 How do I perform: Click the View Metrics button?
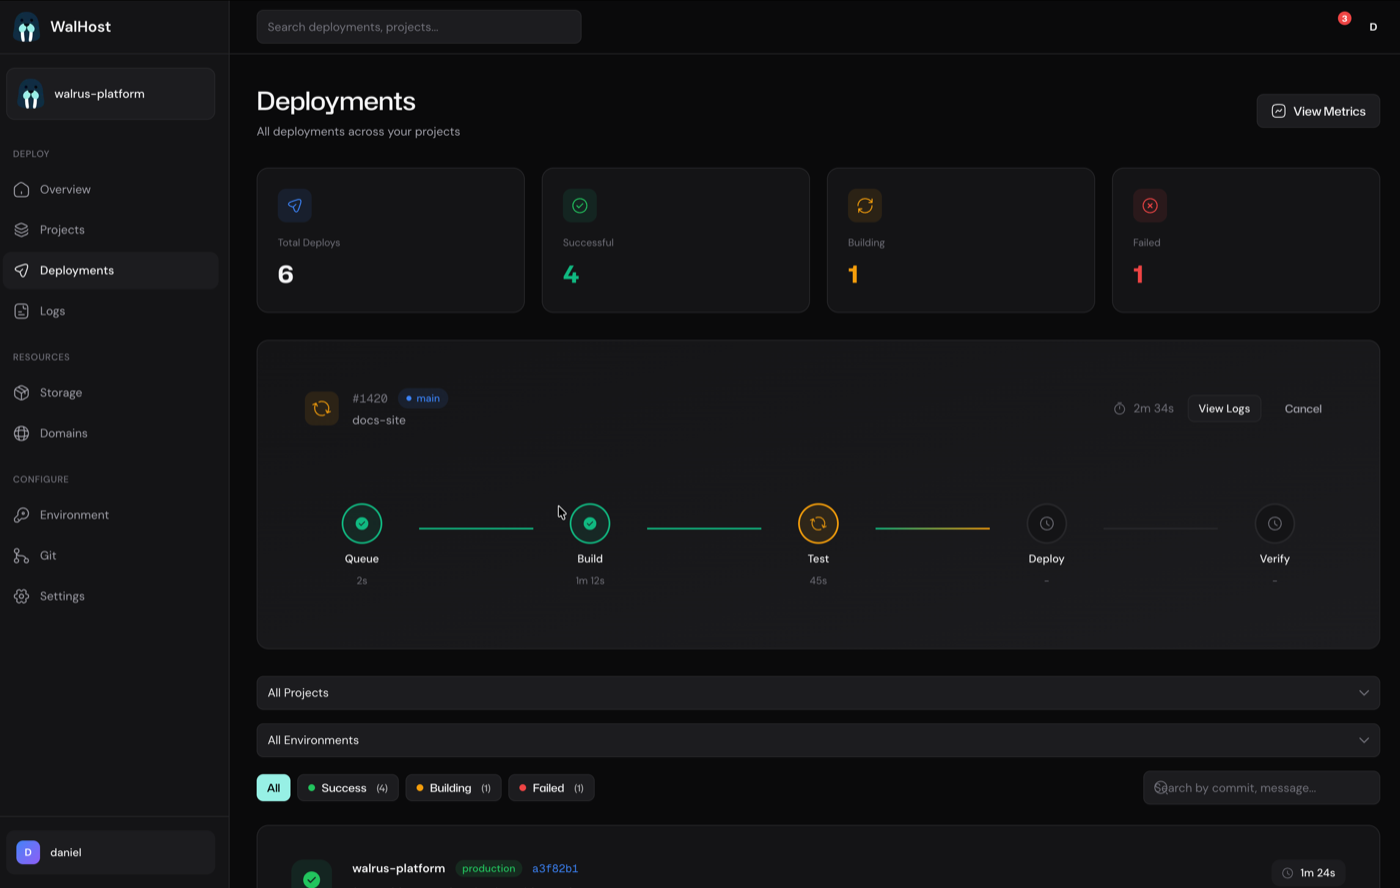pyautogui.click(x=1318, y=111)
